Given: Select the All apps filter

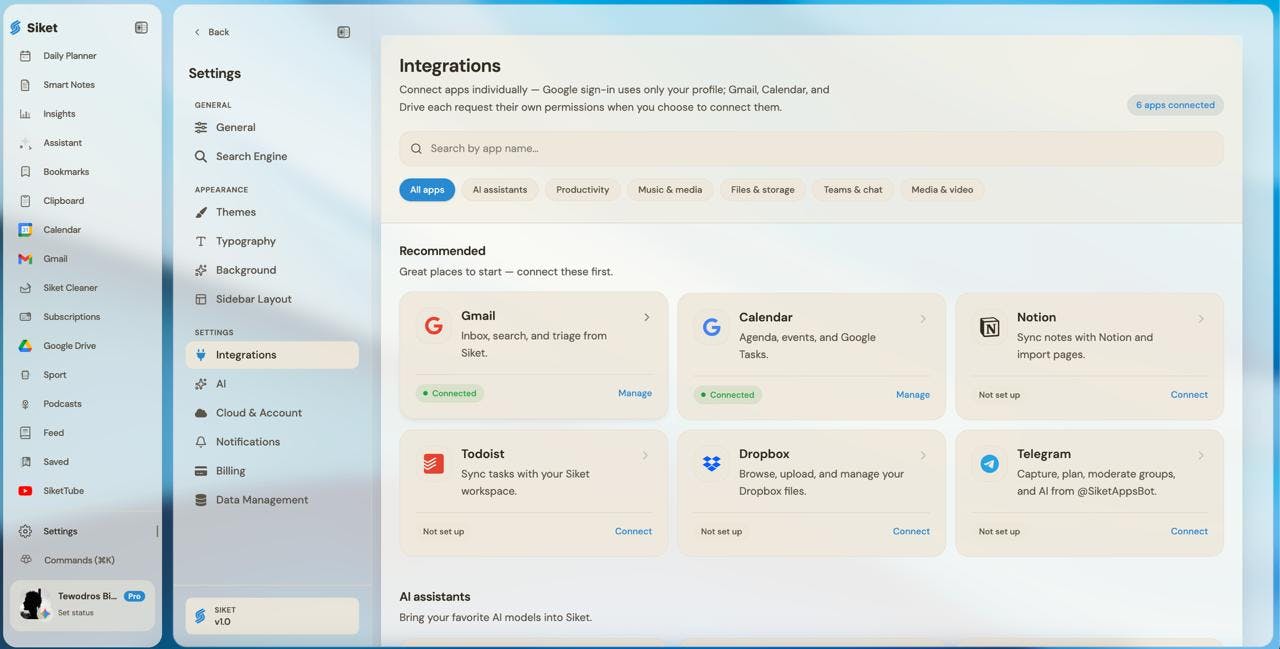Looking at the screenshot, I should click(427, 190).
